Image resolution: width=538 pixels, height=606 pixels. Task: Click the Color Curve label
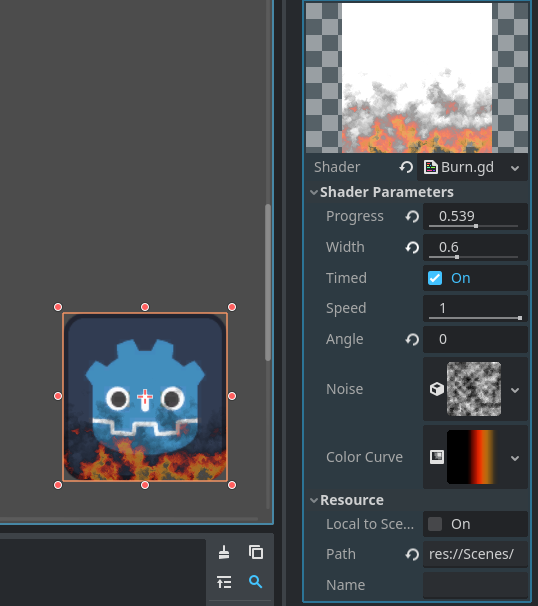[x=364, y=457]
